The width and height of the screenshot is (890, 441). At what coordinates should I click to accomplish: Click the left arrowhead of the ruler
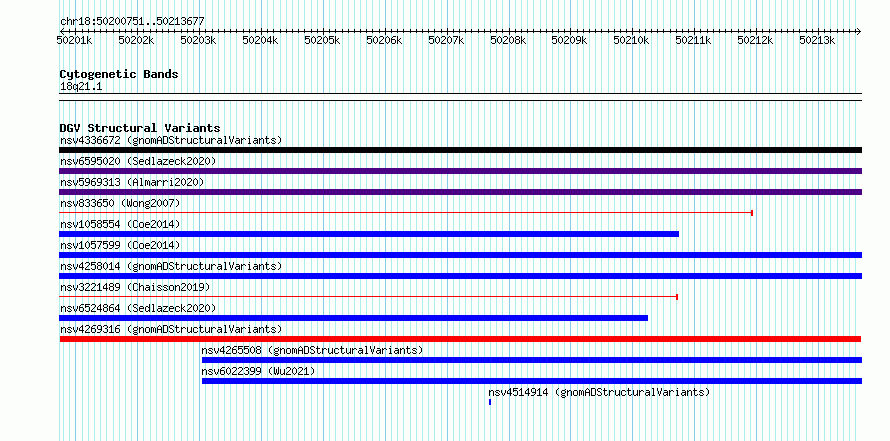tap(62, 31)
